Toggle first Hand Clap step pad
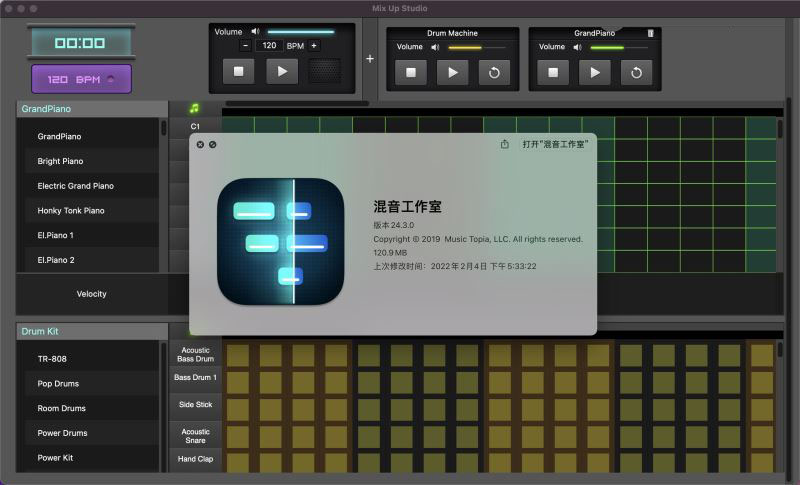Screen dimensions: 800x485 [238, 463]
